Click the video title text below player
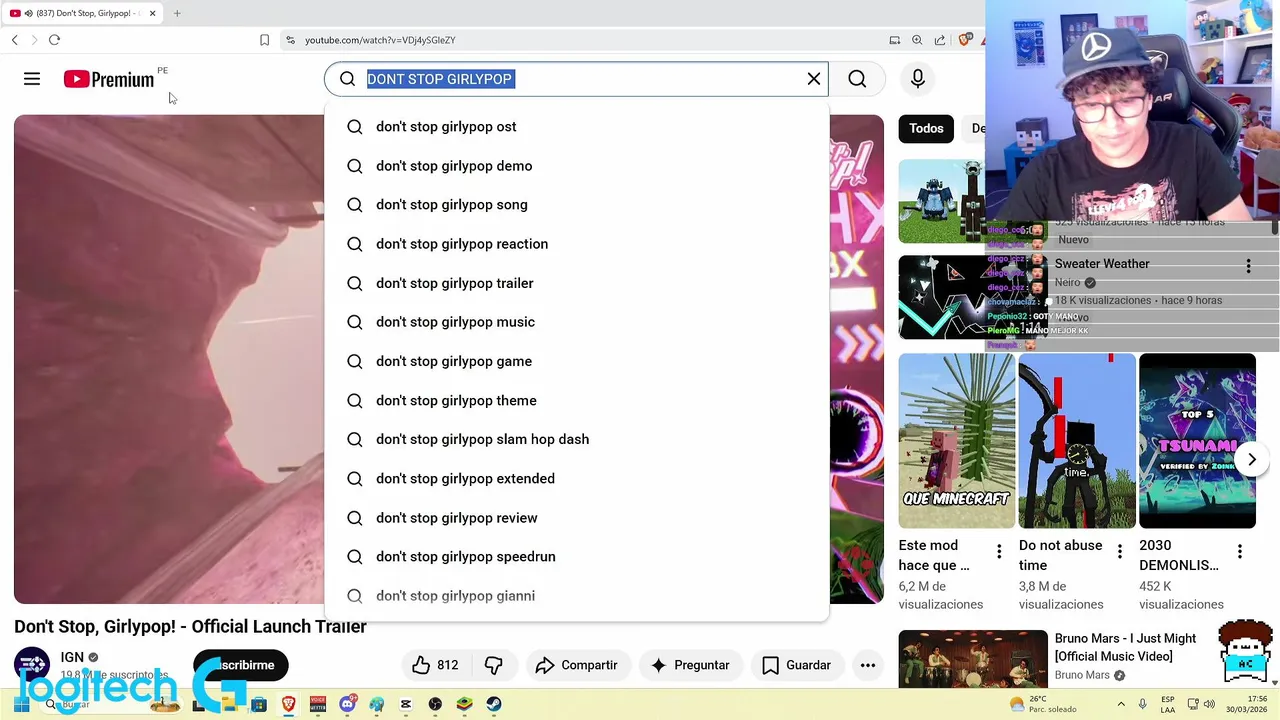The height and width of the screenshot is (720, 1280). 190,626
